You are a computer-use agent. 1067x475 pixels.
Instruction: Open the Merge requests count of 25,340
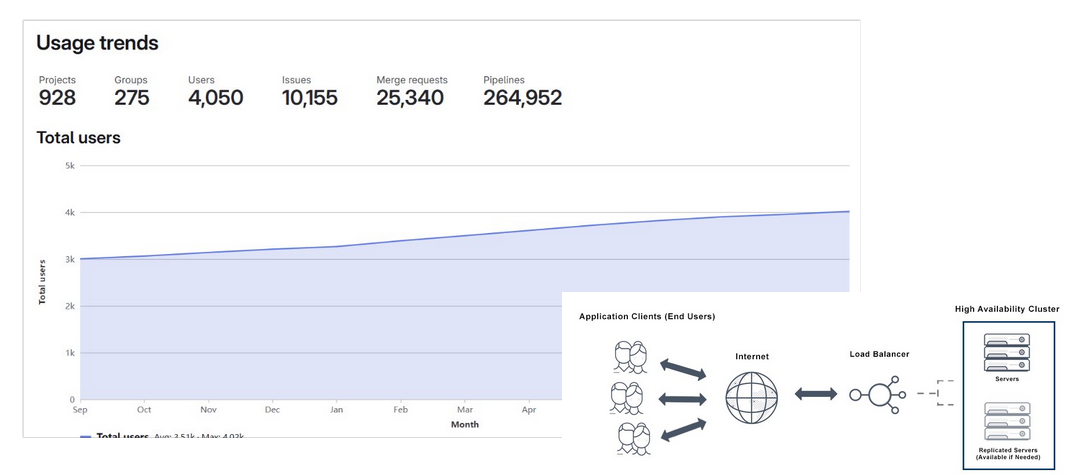coord(410,98)
